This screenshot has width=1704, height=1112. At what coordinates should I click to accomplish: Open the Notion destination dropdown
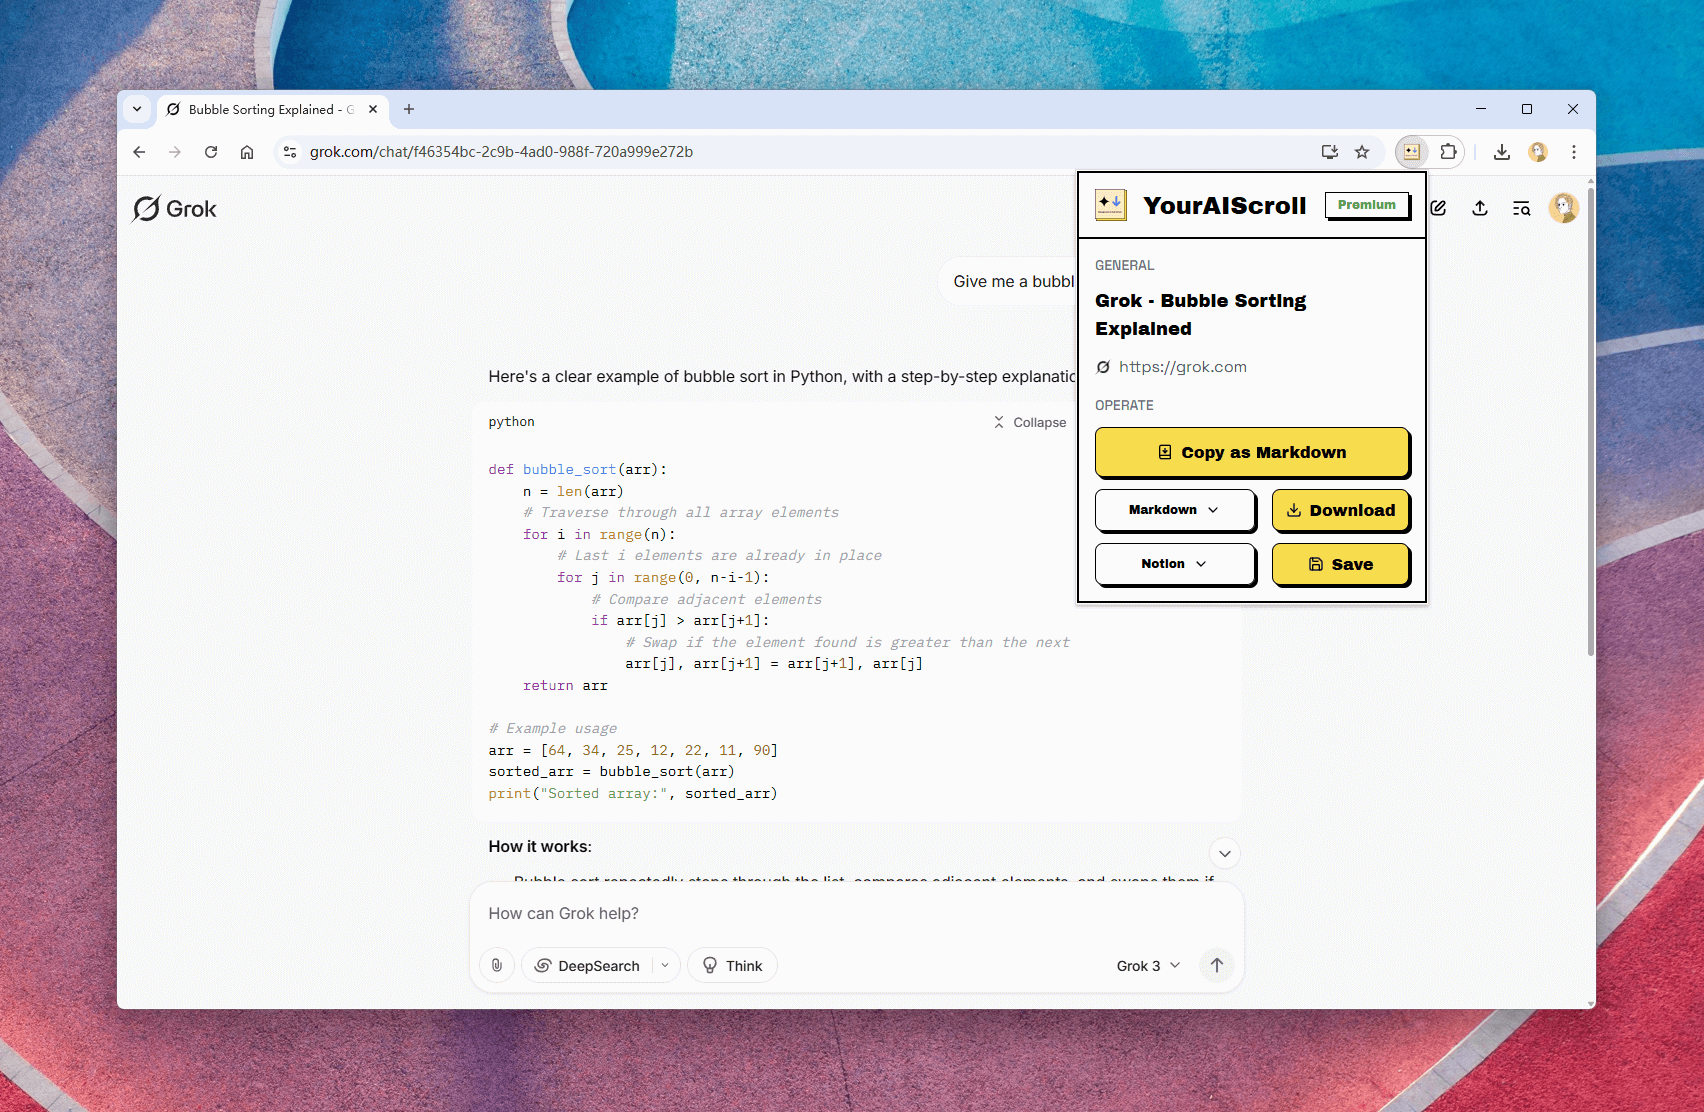click(1174, 564)
